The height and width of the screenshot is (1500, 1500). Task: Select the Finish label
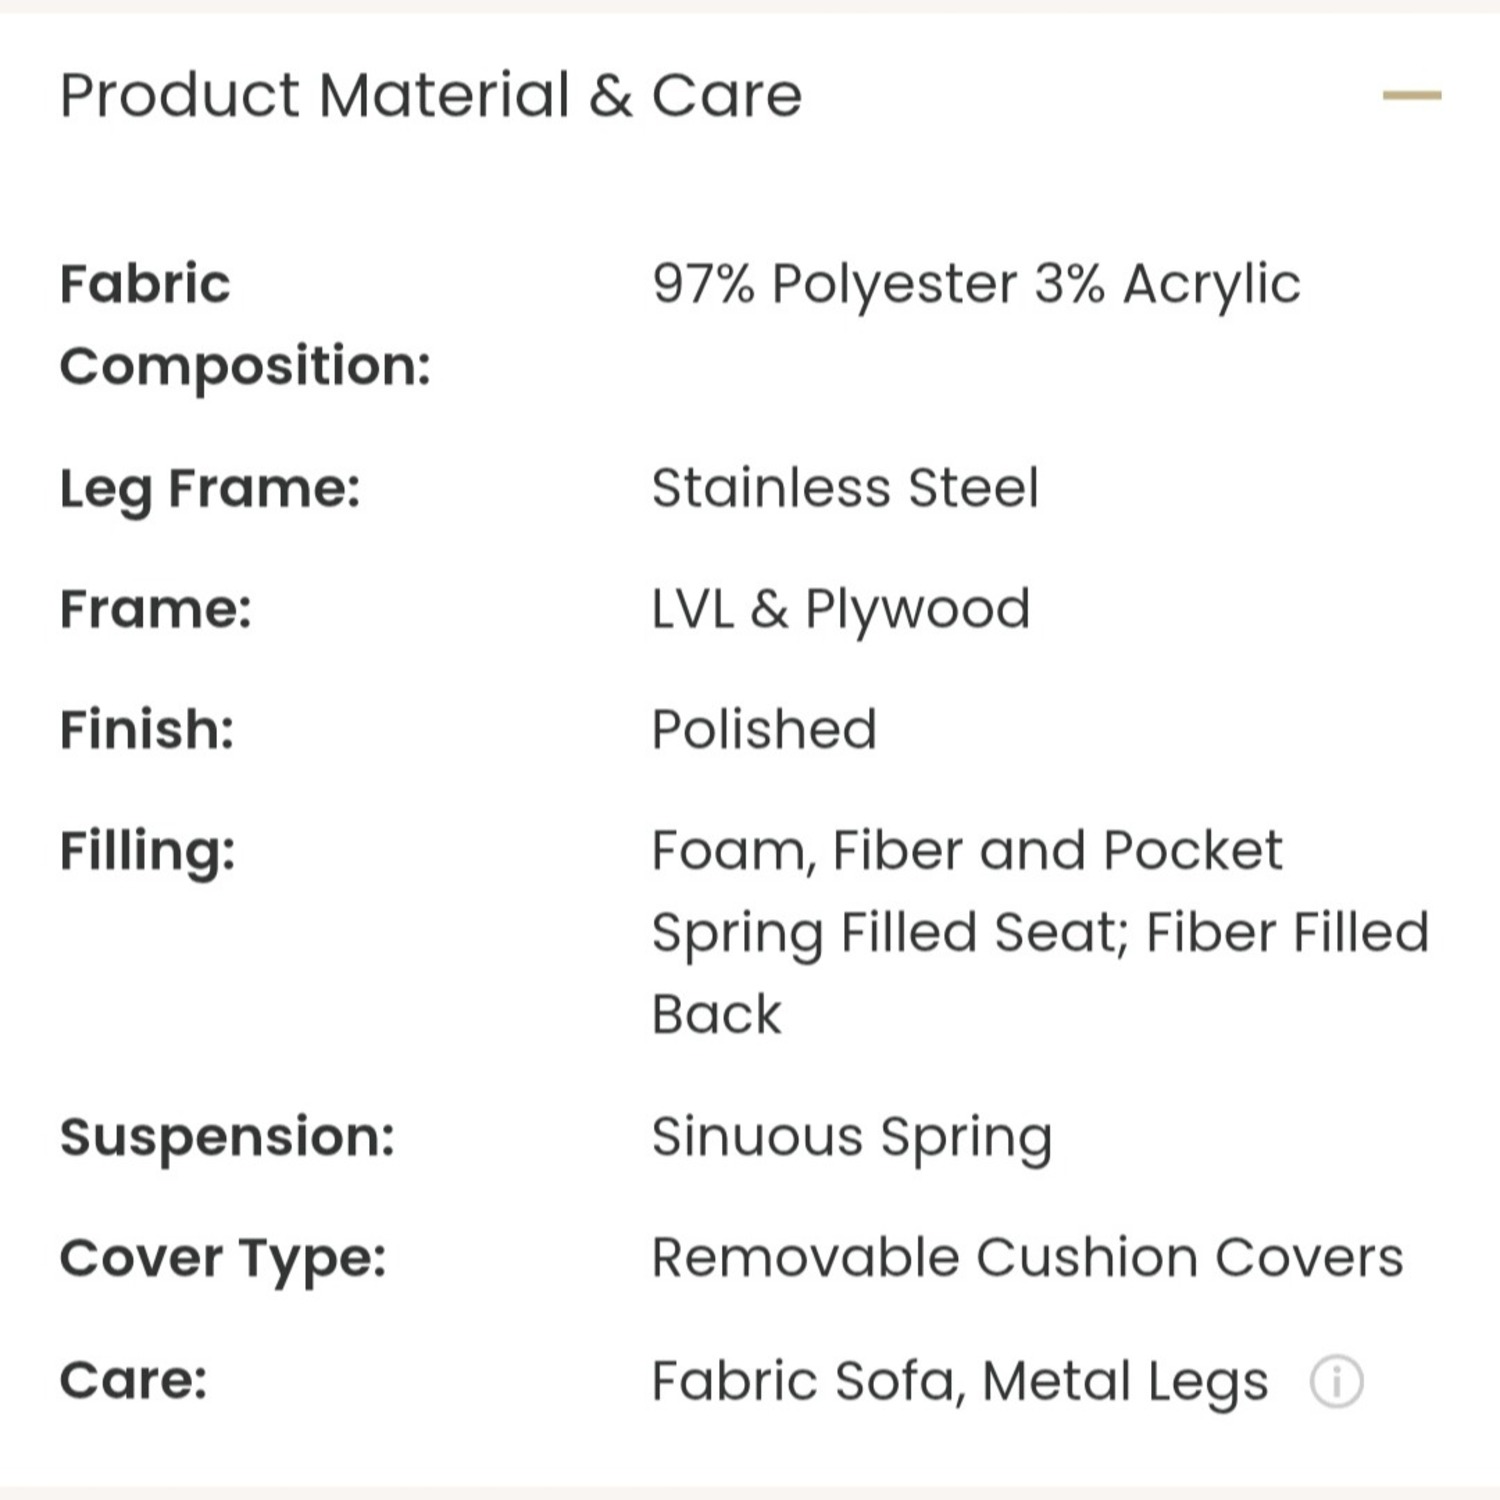[x=147, y=730]
